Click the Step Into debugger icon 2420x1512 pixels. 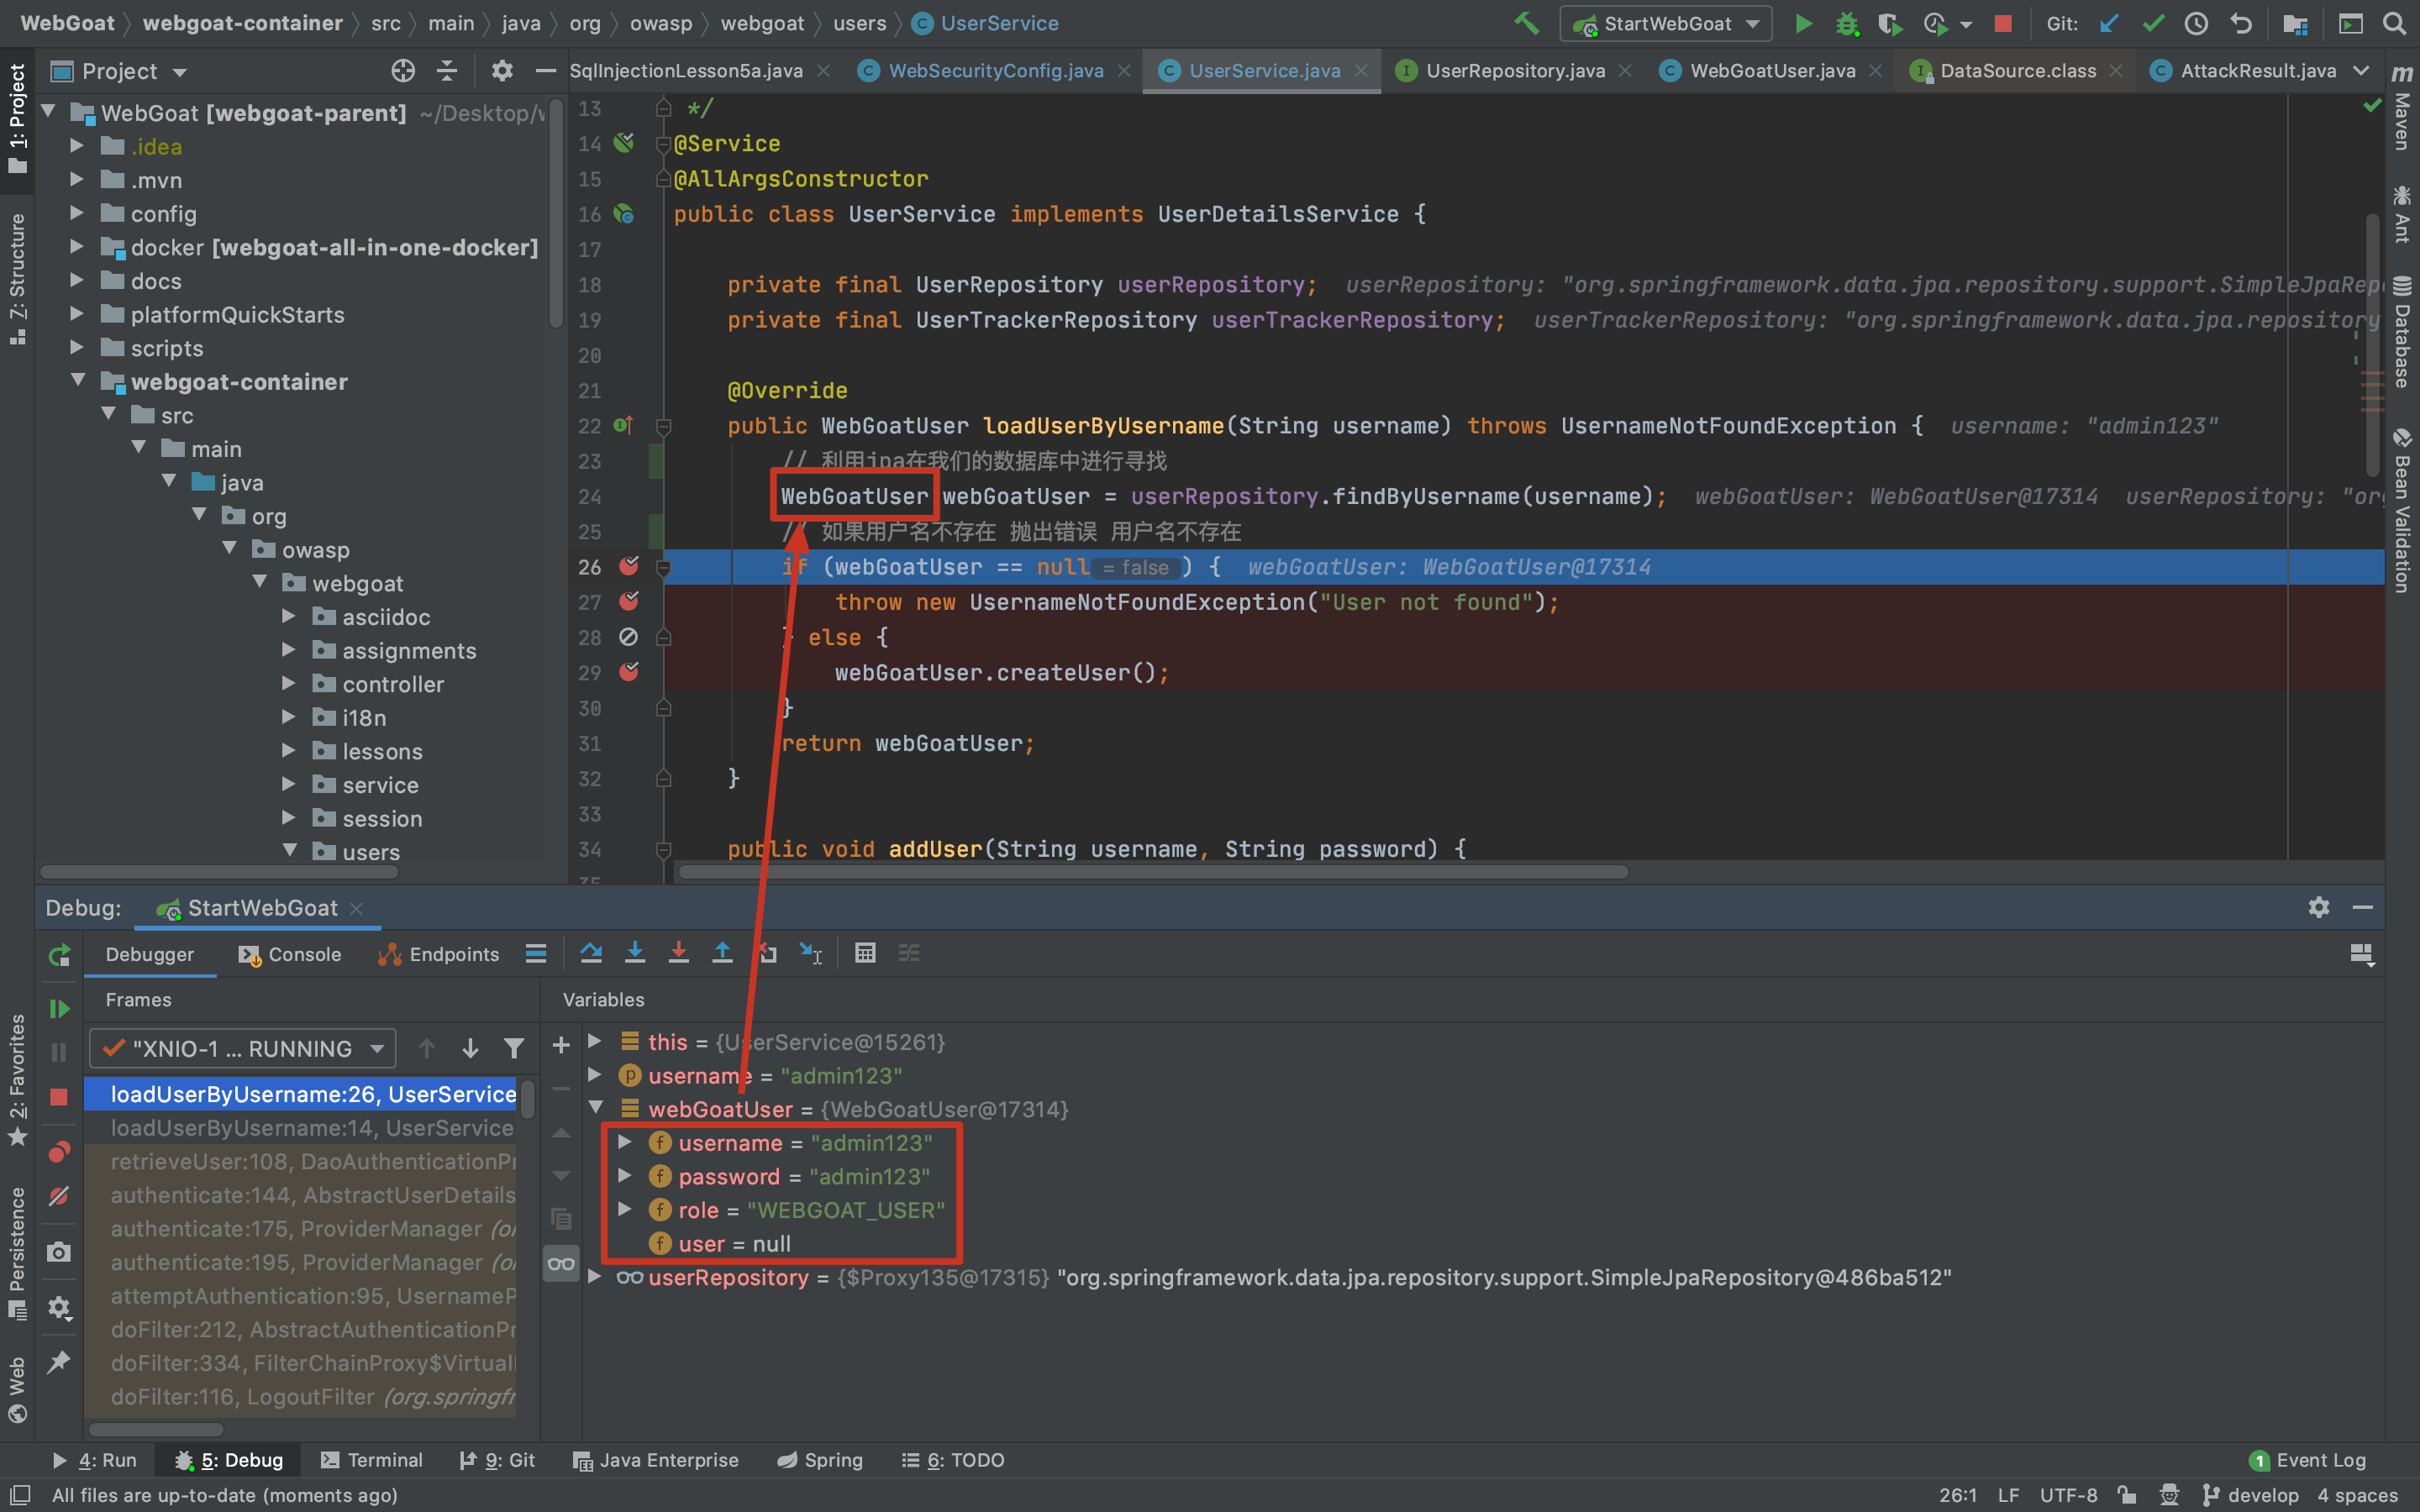pyautogui.click(x=635, y=953)
